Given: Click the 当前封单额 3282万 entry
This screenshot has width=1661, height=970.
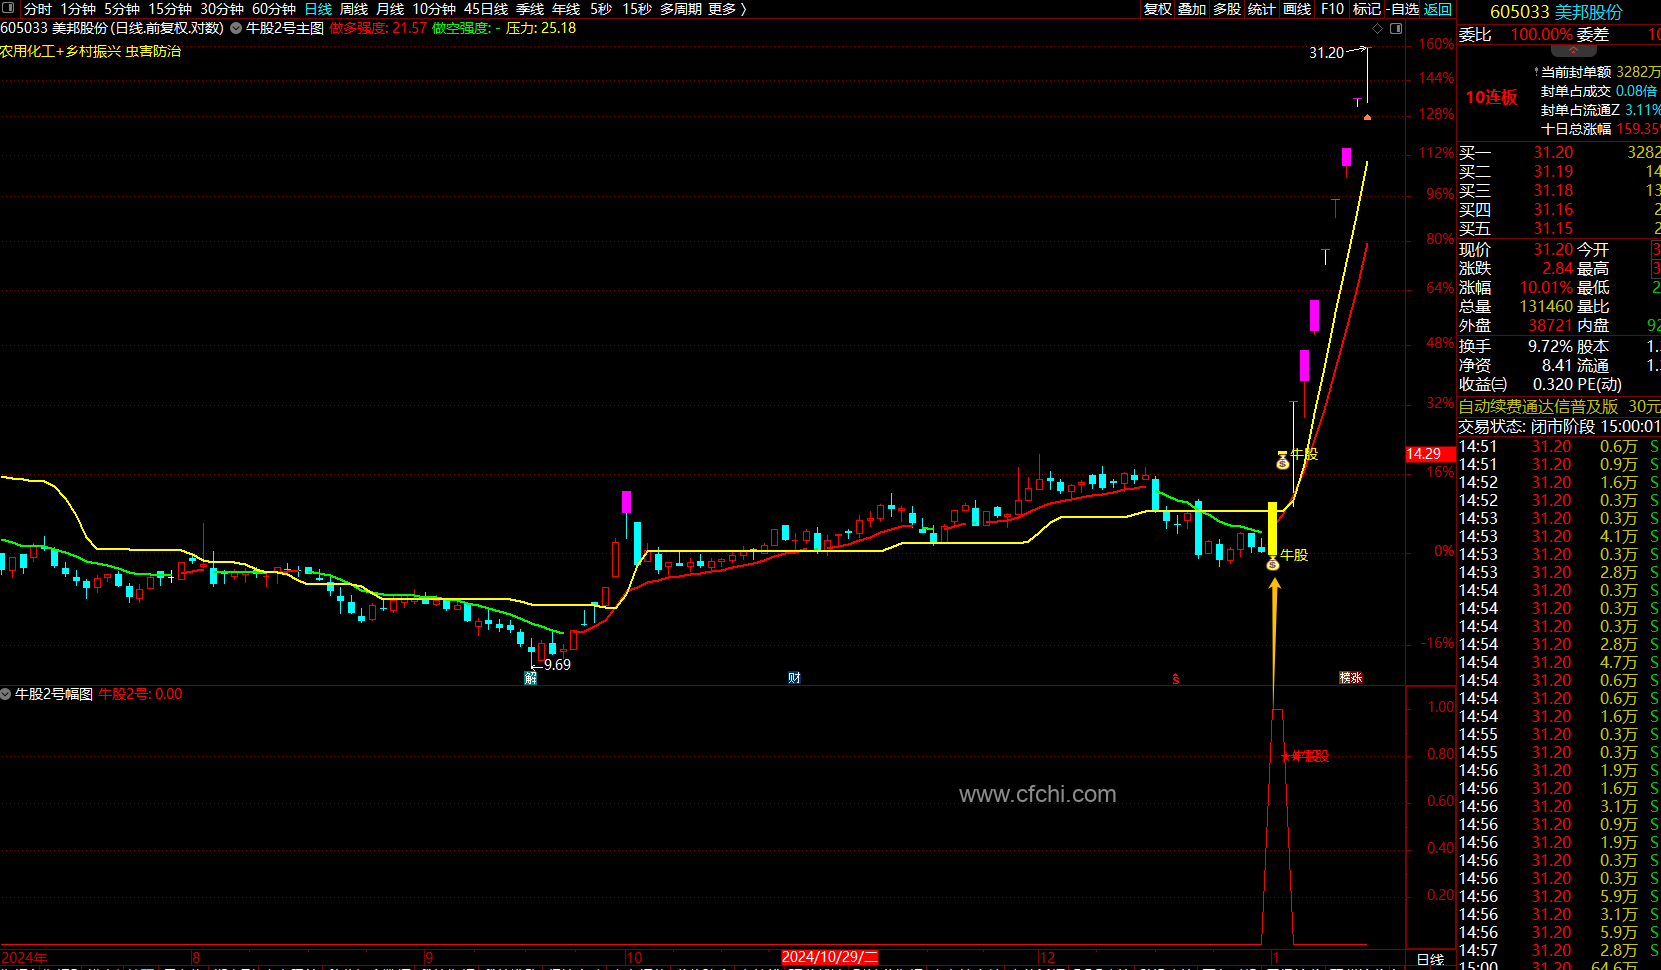Looking at the screenshot, I should 1600,72.
